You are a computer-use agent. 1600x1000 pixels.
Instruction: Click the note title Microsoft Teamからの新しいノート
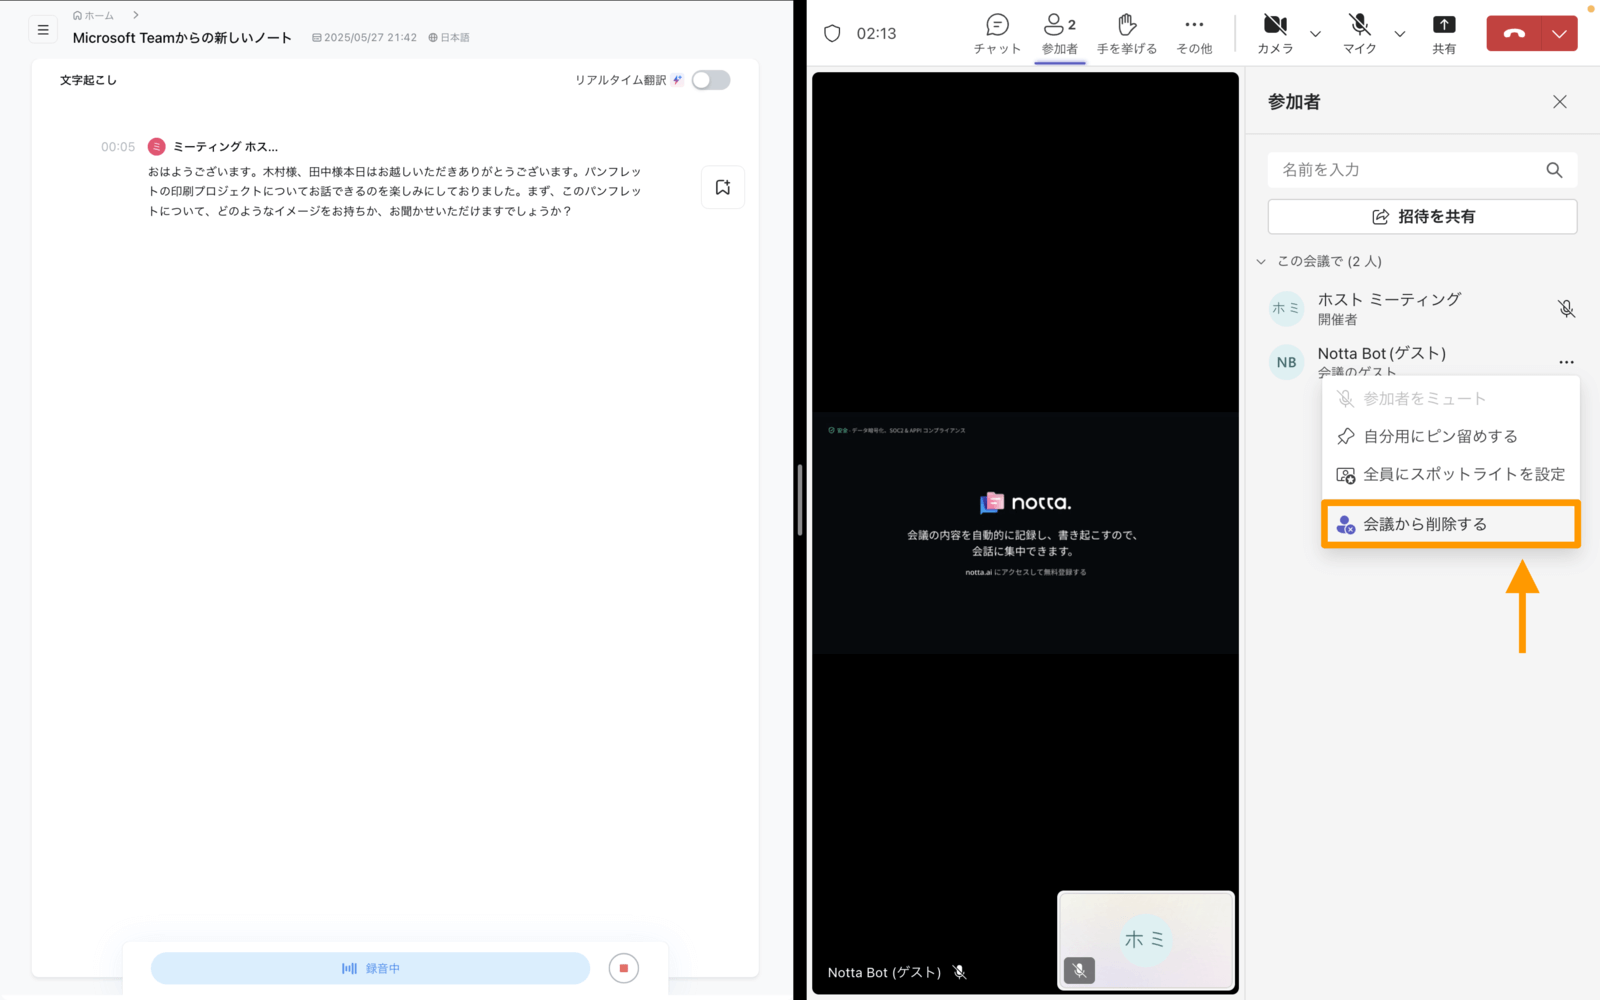[182, 38]
